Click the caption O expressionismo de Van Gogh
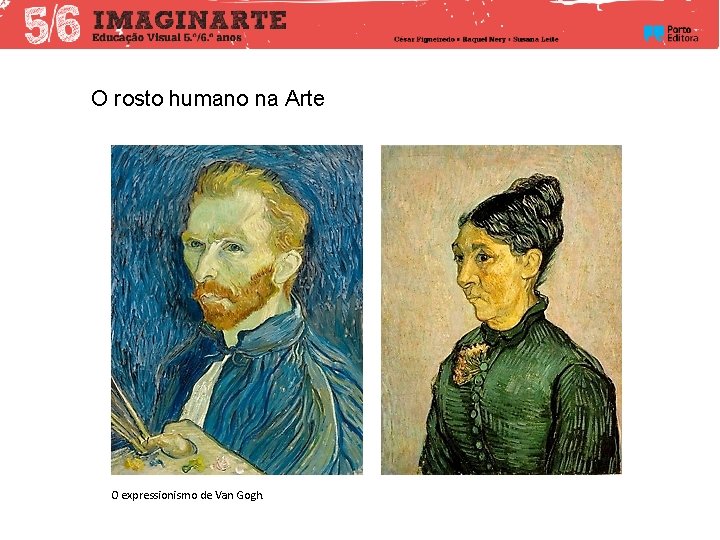This screenshot has width=720, height=540. 187,495
